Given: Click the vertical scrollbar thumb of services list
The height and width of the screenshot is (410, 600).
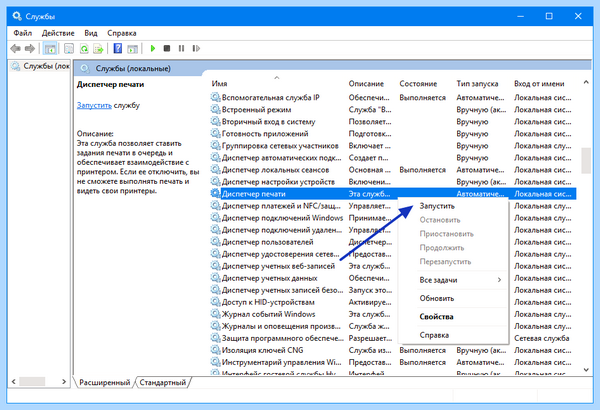Looking at the screenshot, I should (586, 161).
